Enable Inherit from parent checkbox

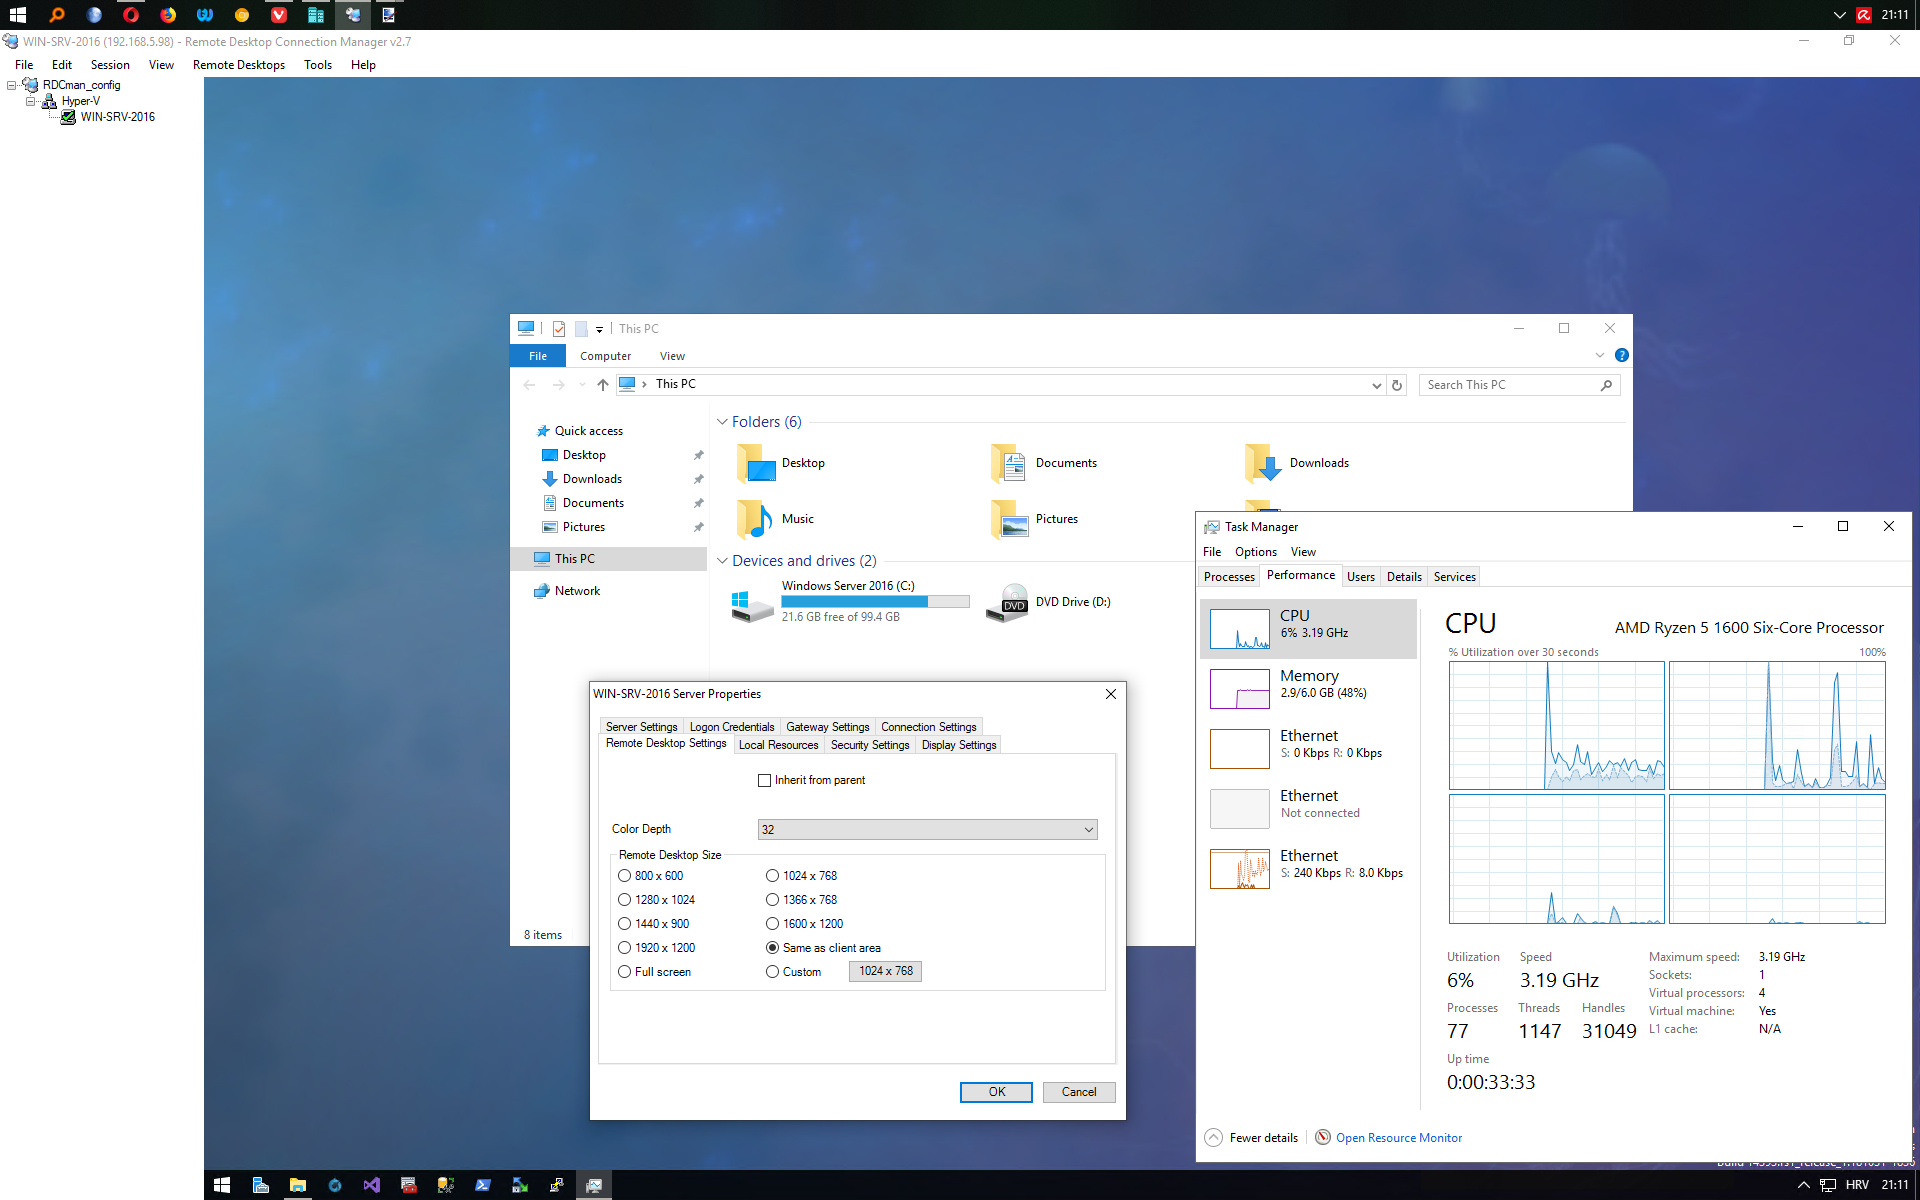(x=765, y=780)
